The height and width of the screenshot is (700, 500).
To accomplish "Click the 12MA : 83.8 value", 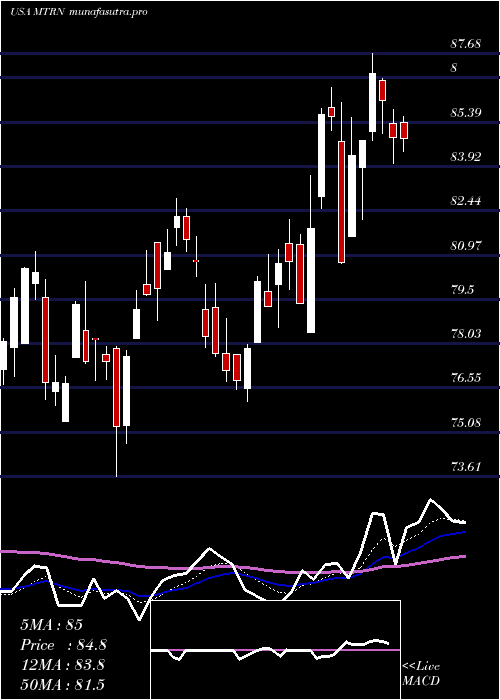I will point(62,665).
